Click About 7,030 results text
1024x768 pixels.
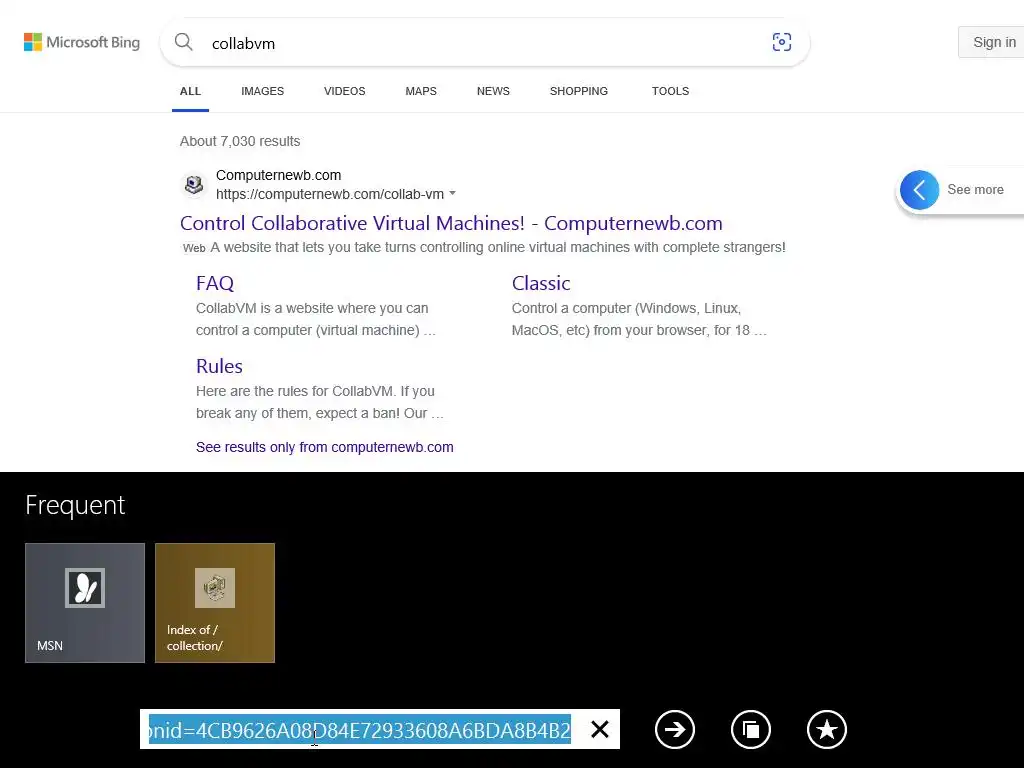coord(240,142)
